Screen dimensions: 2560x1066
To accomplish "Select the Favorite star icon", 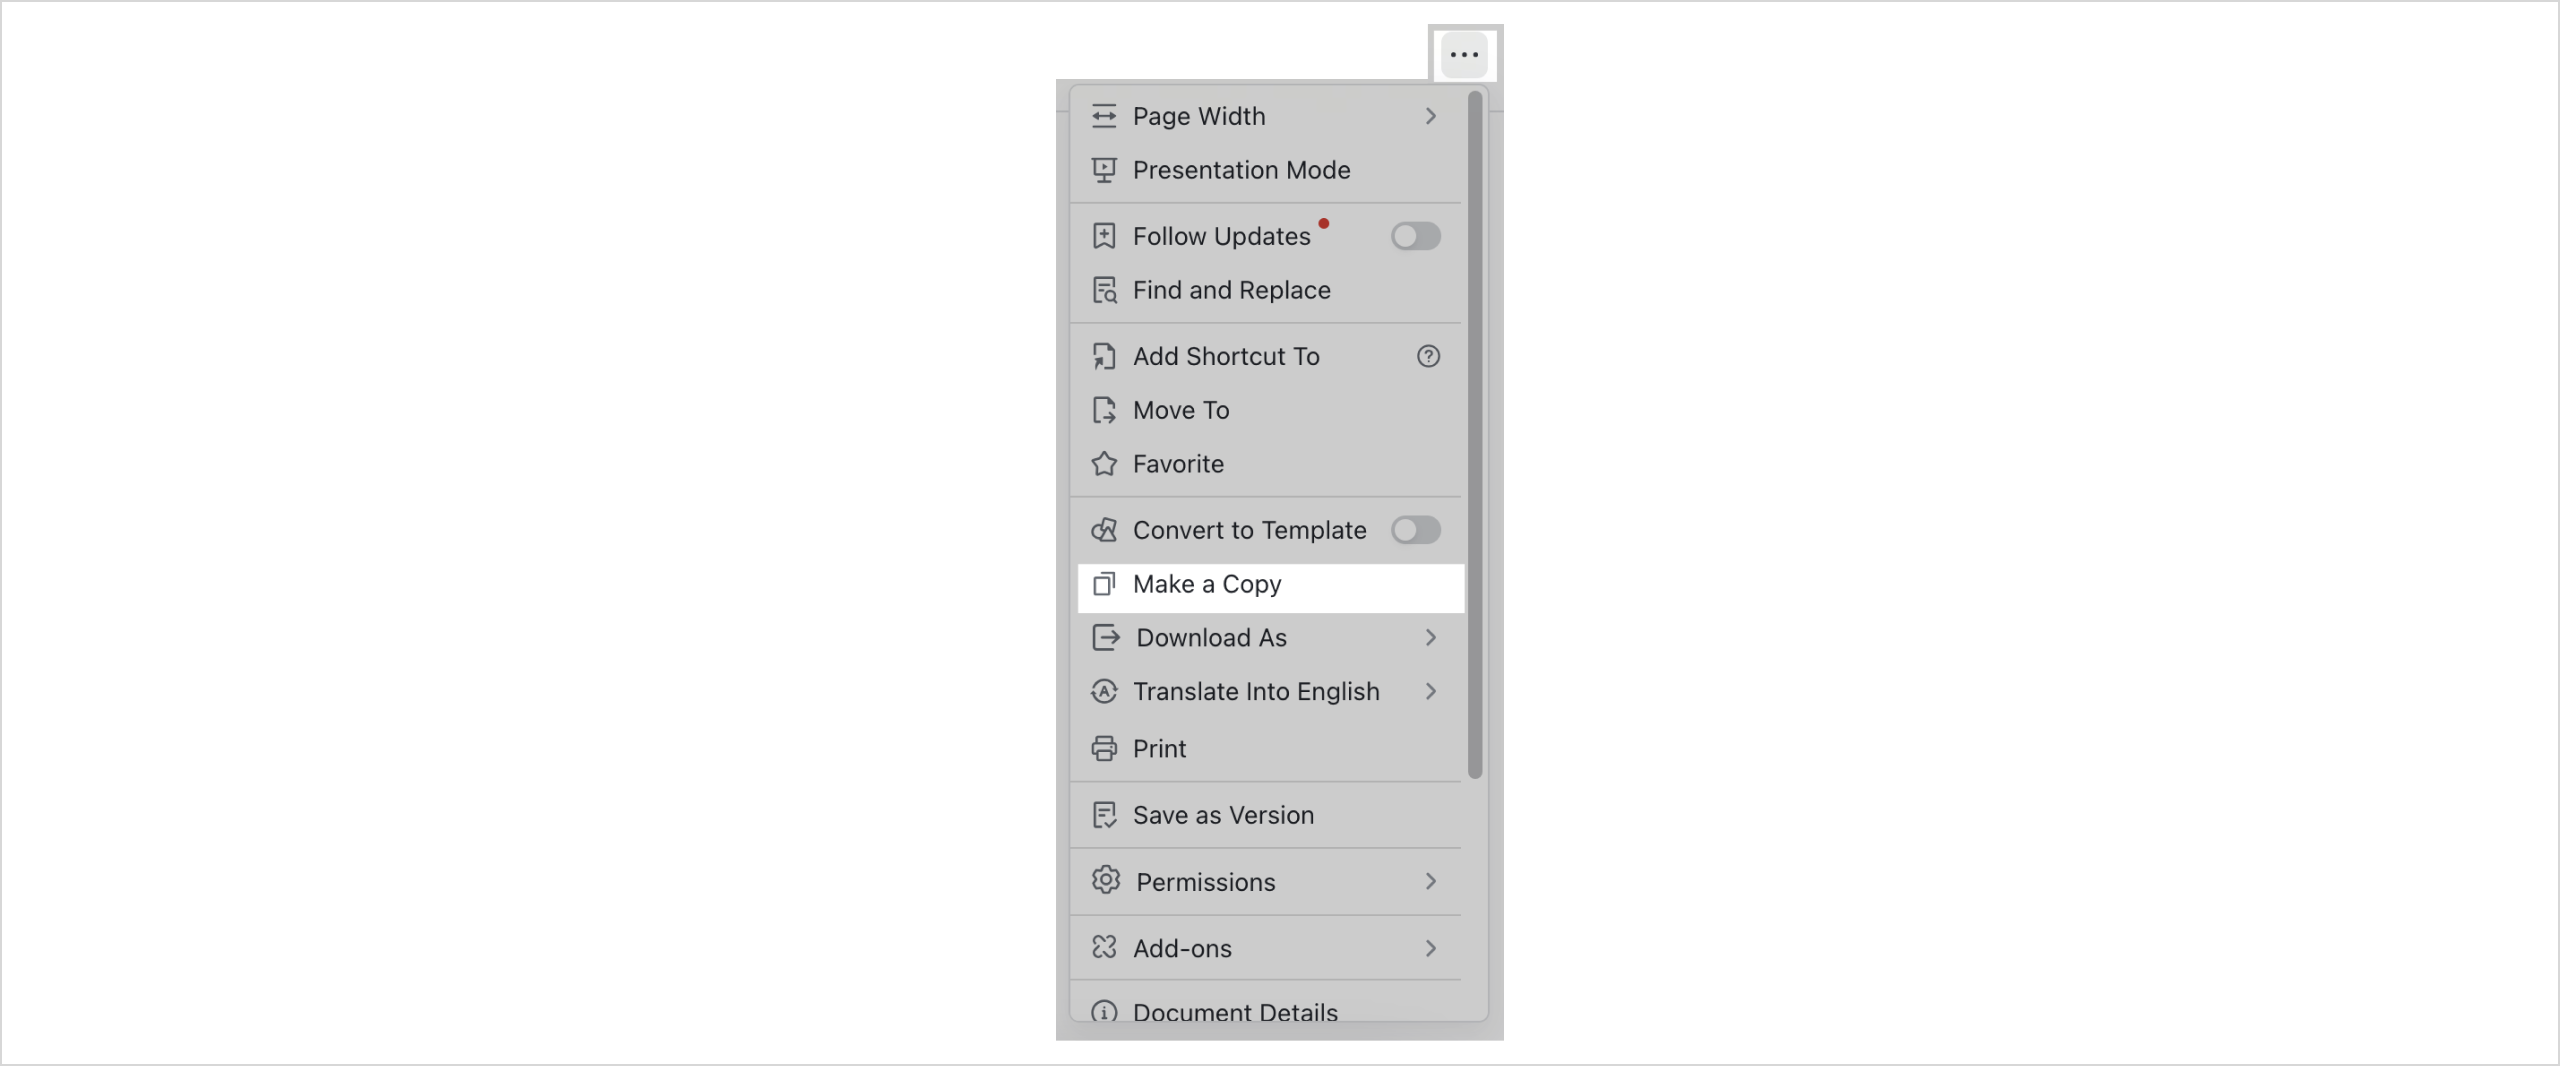I will (x=1105, y=464).
